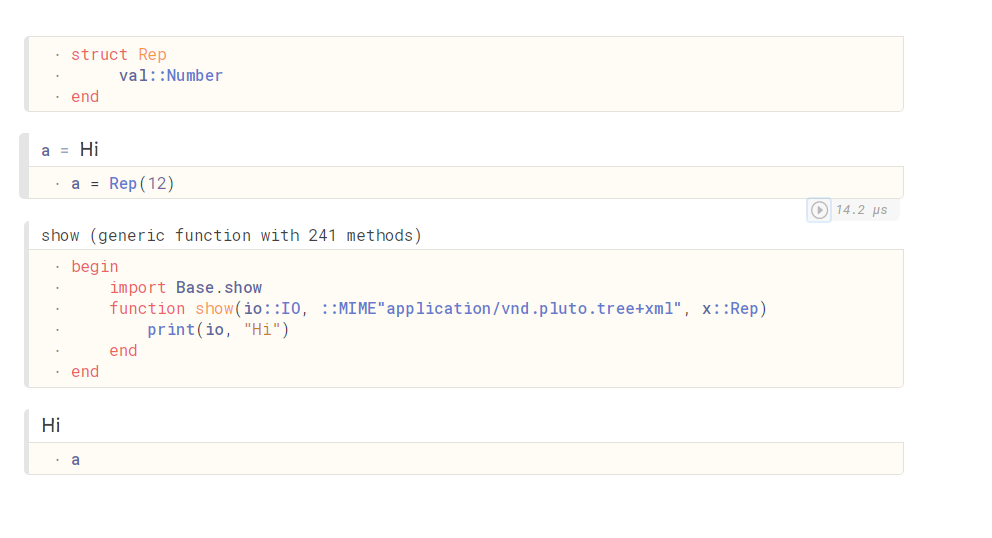The image size is (992, 538).
Task: Click the 'import Base.show' line
Action: point(185,287)
